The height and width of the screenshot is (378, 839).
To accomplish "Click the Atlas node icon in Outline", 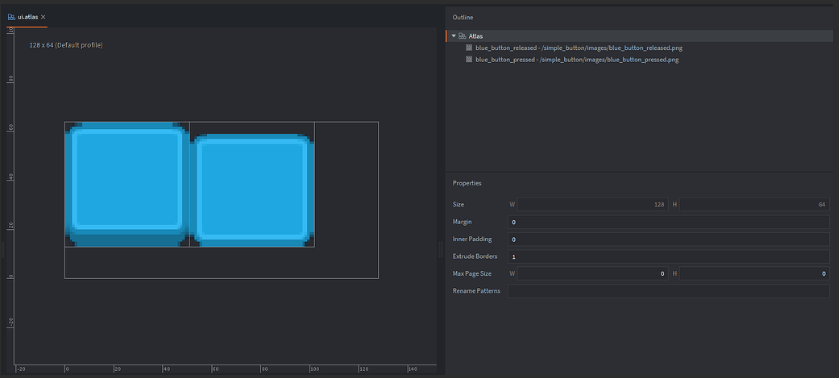I will click(x=463, y=36).
